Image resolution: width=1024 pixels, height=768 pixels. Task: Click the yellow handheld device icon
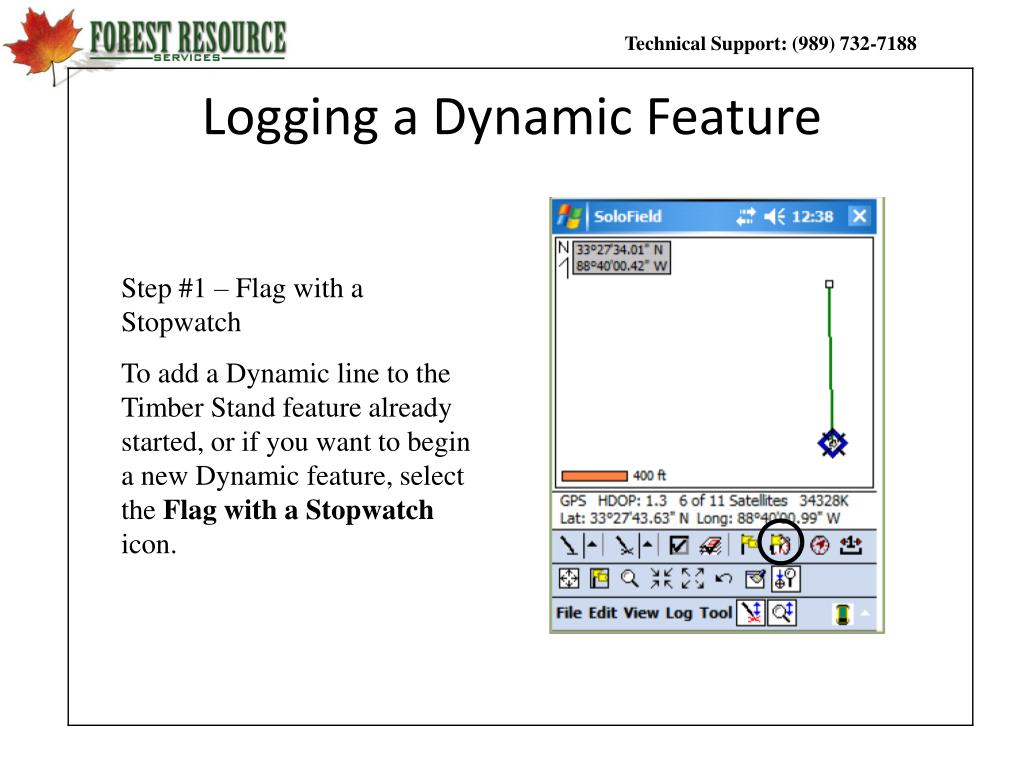coord(843,614)
